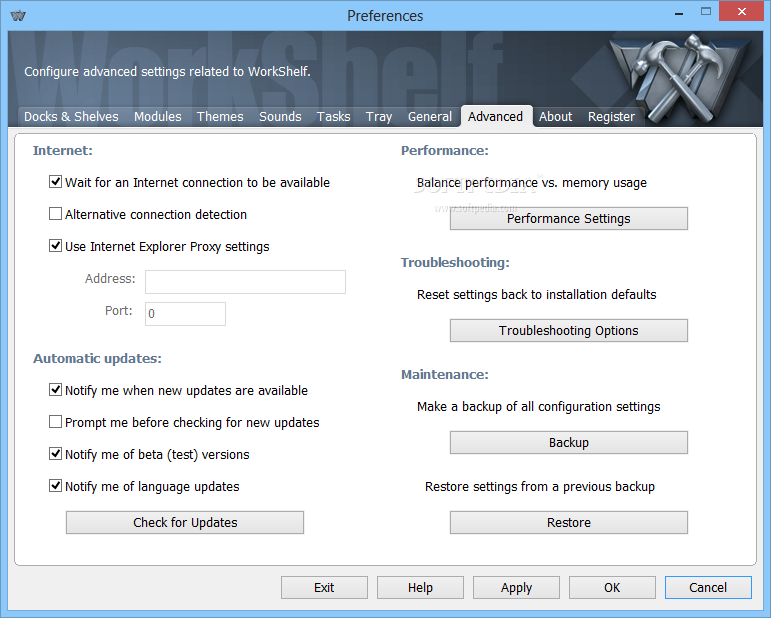
Task: Click the Preferences title text
Action: coord(385,16)
